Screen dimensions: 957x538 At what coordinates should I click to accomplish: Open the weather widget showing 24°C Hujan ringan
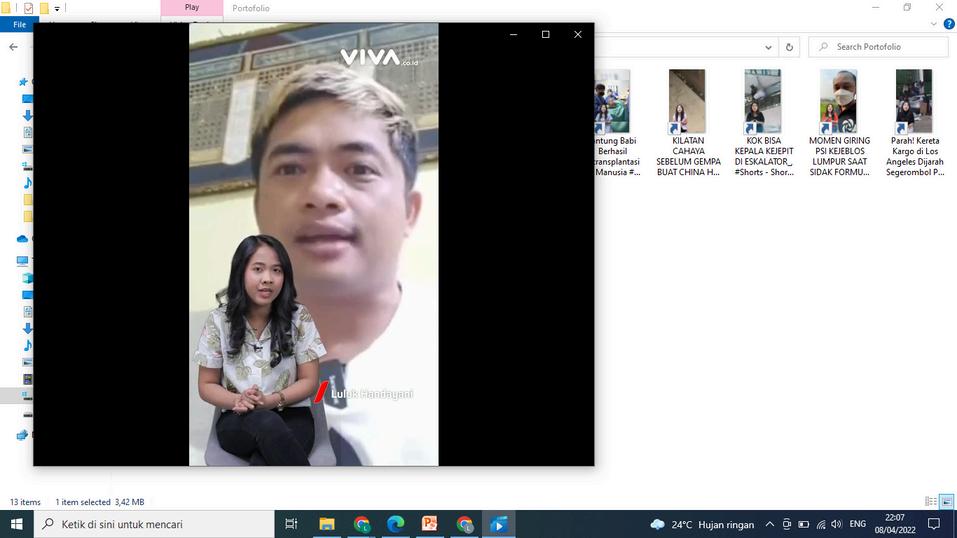pos(701,524)
